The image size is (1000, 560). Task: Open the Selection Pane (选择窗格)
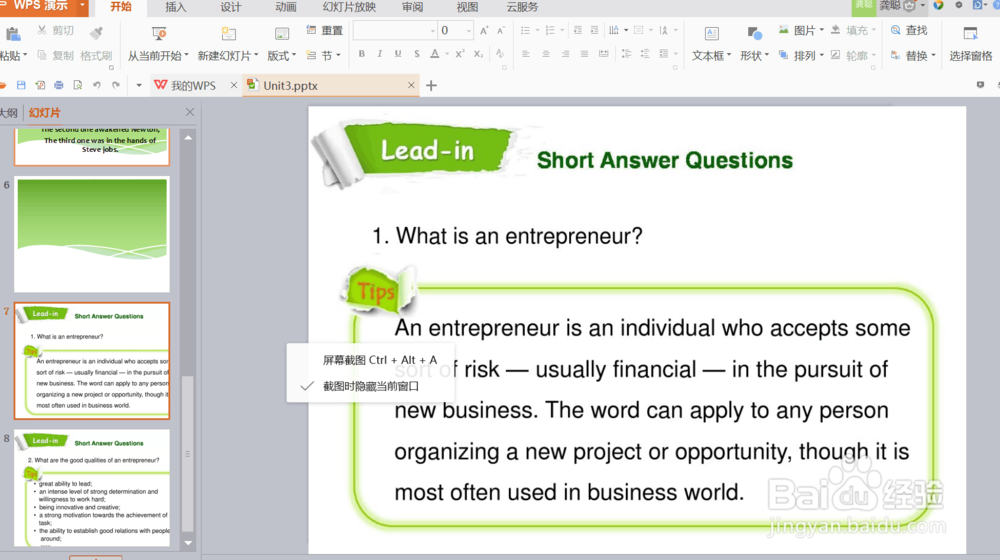tap(971, 43)
